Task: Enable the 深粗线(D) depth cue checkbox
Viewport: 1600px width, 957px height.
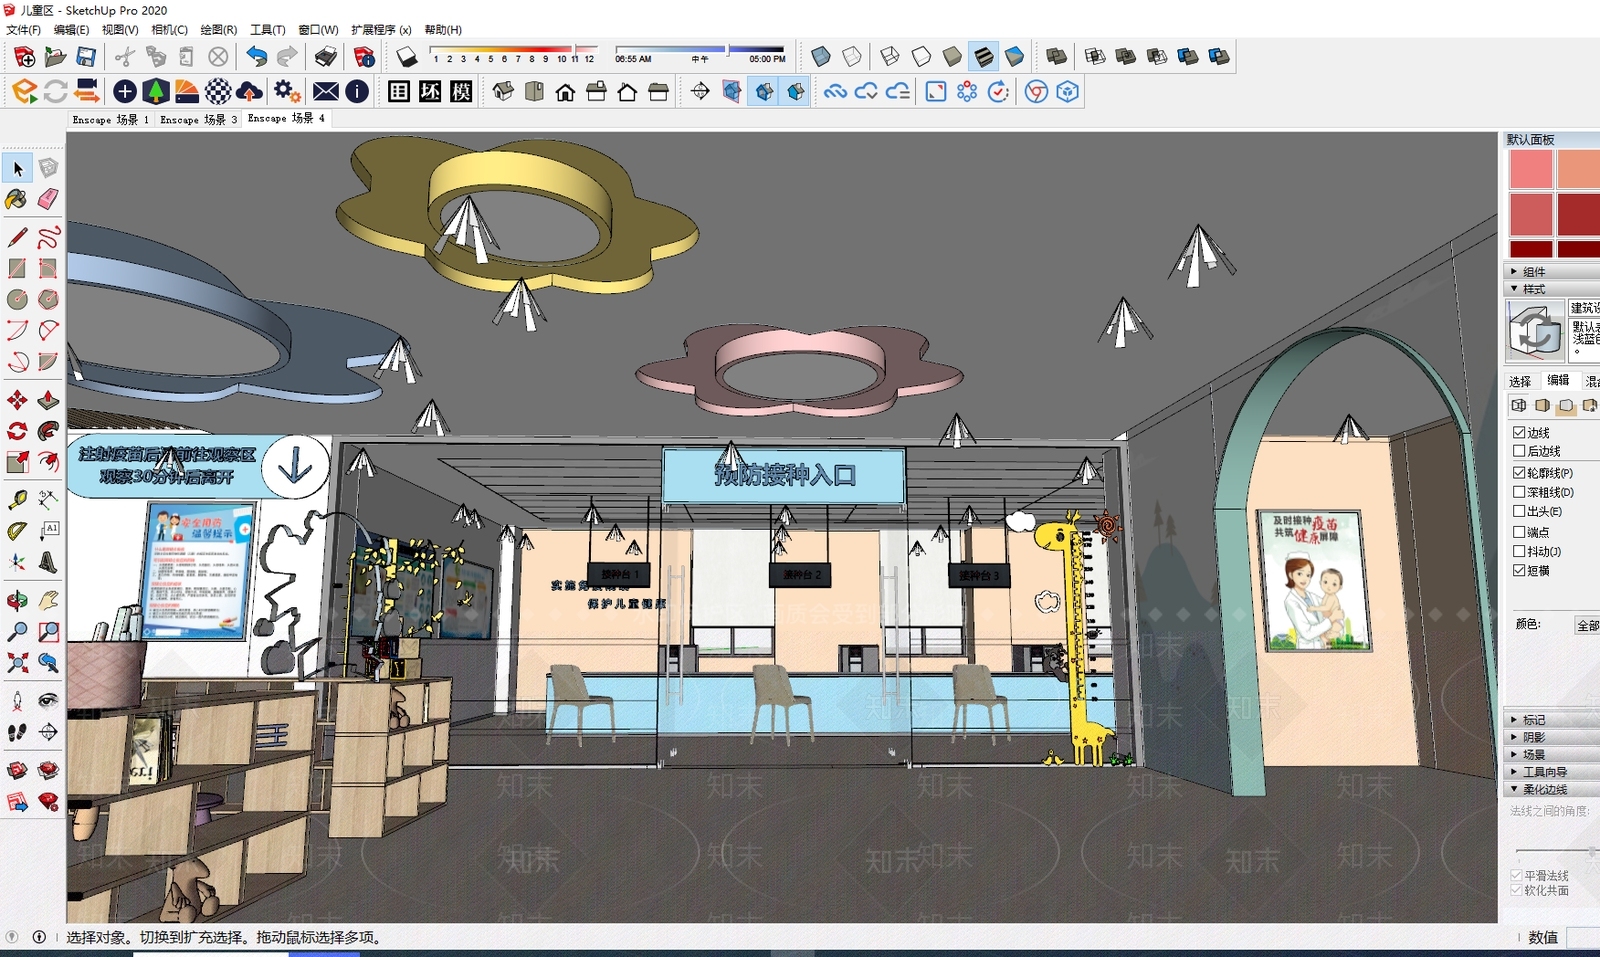Action: tap(1519, 492)
